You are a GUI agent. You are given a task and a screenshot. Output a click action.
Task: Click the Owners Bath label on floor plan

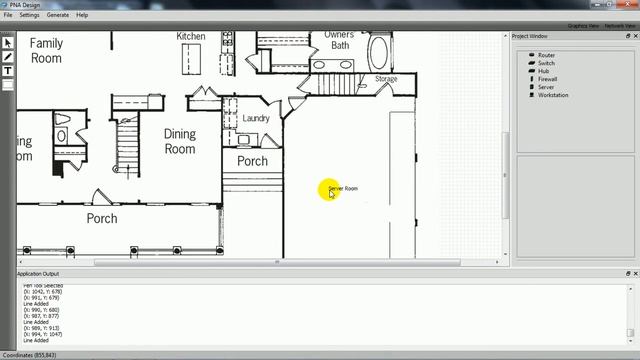click(x=340, y=40)
